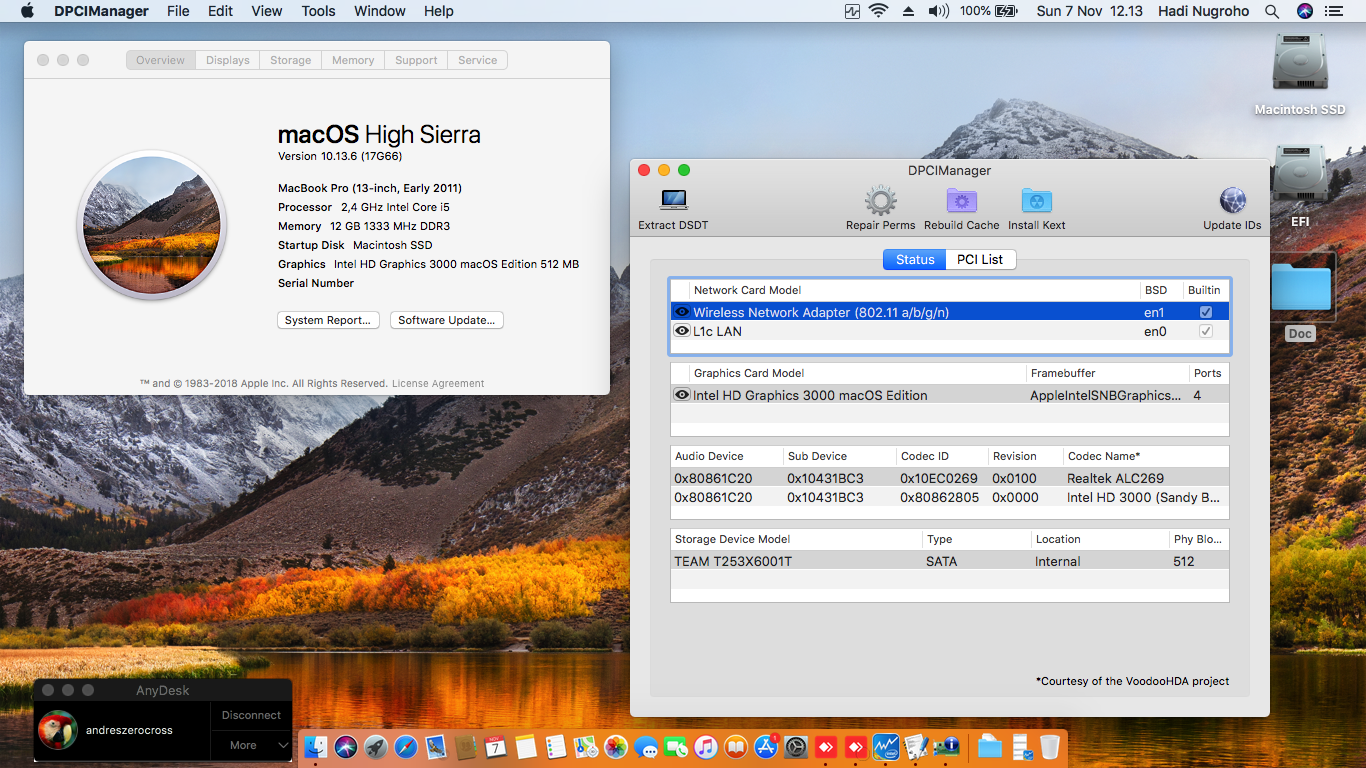Image resolution: width=1366 pixels, height=768 pixels.
Task: Open Messages from the Dock
Action: pos(646,746)
